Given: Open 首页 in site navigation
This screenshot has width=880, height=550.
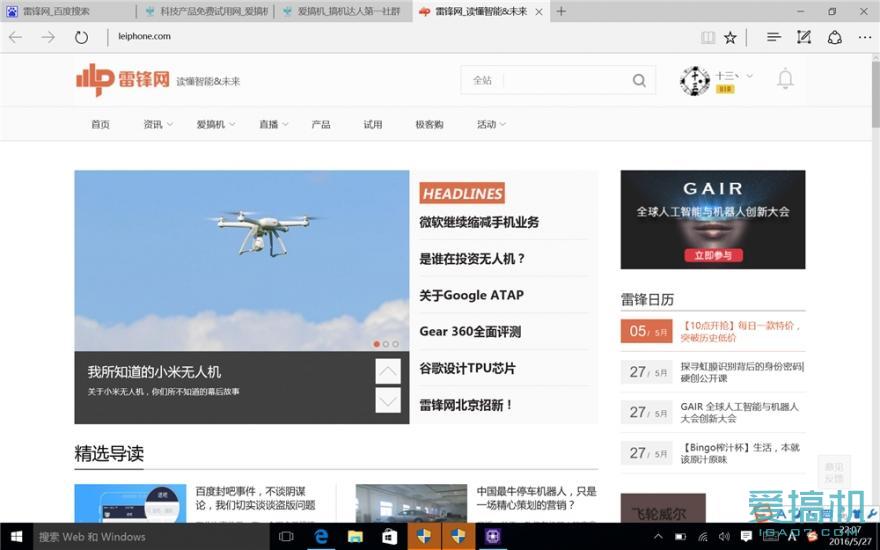Looking at the screenshot, I should [x=100, y=125].
